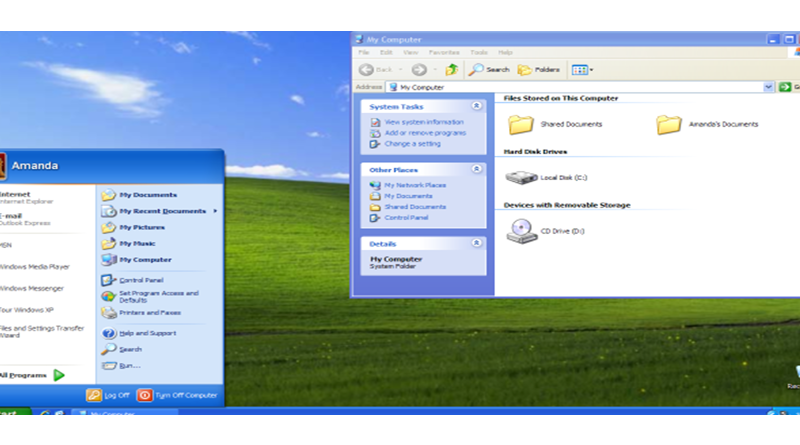Select the Local Disk (C:) drive icon
This screenshot has width=800, height=445.
click(521, 178)
